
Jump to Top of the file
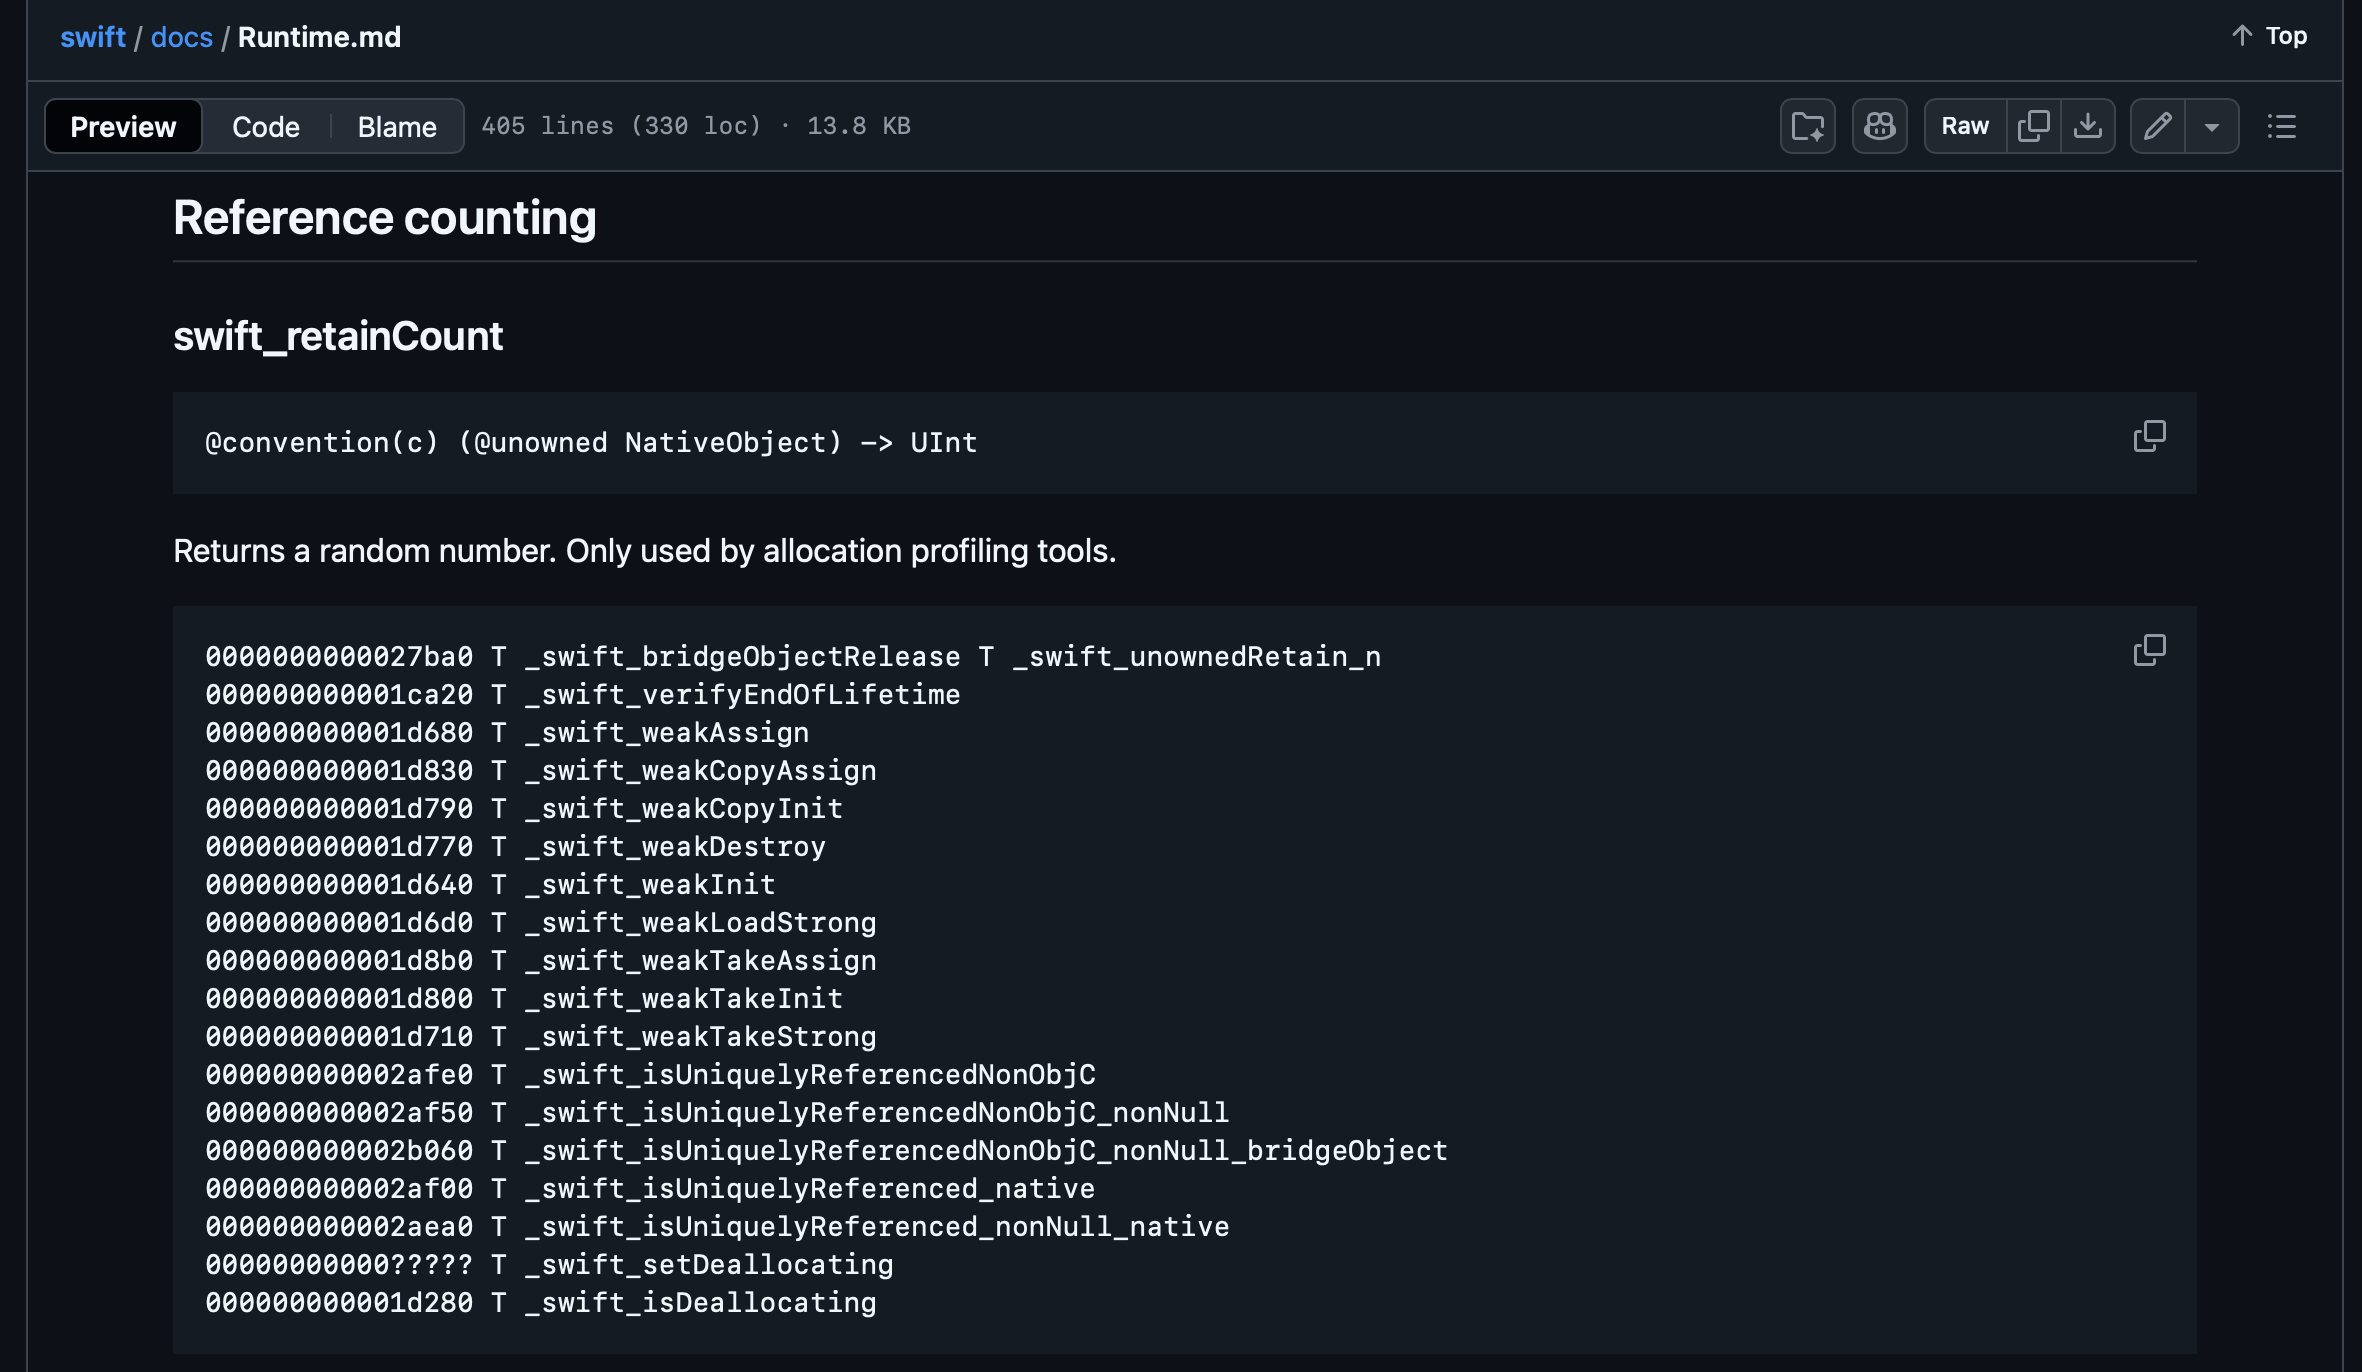point(2285,36)
